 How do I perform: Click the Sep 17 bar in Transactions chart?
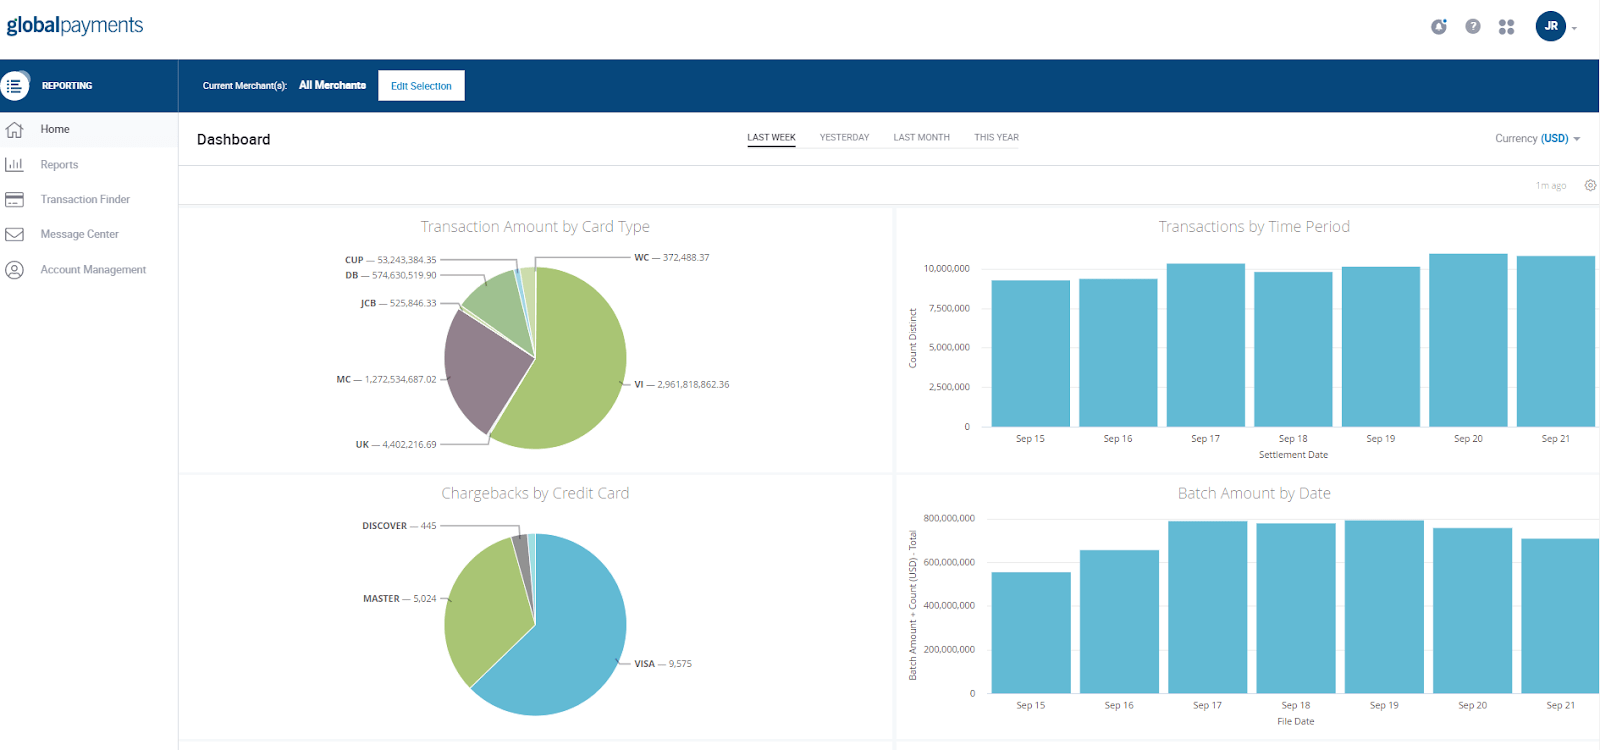pos(1205,345)
